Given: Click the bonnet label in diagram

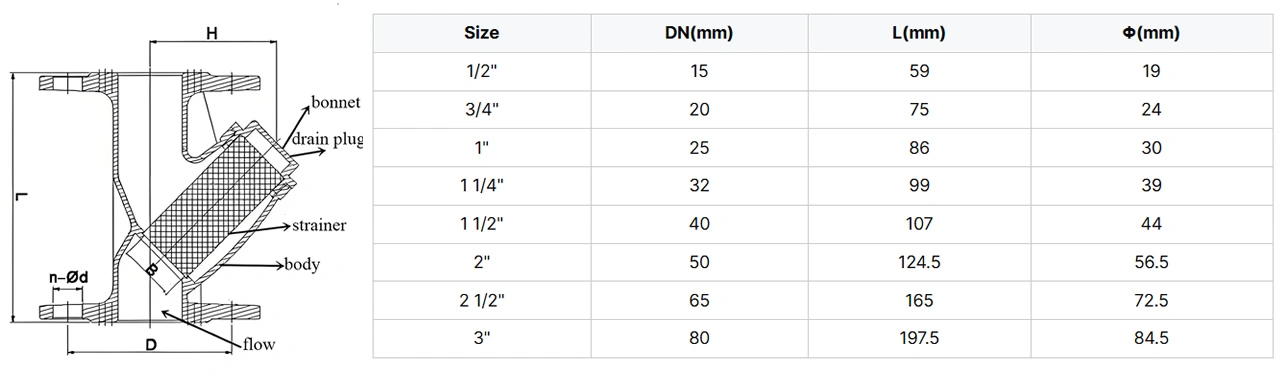Looking at the screenshot, I should [335, 103].
